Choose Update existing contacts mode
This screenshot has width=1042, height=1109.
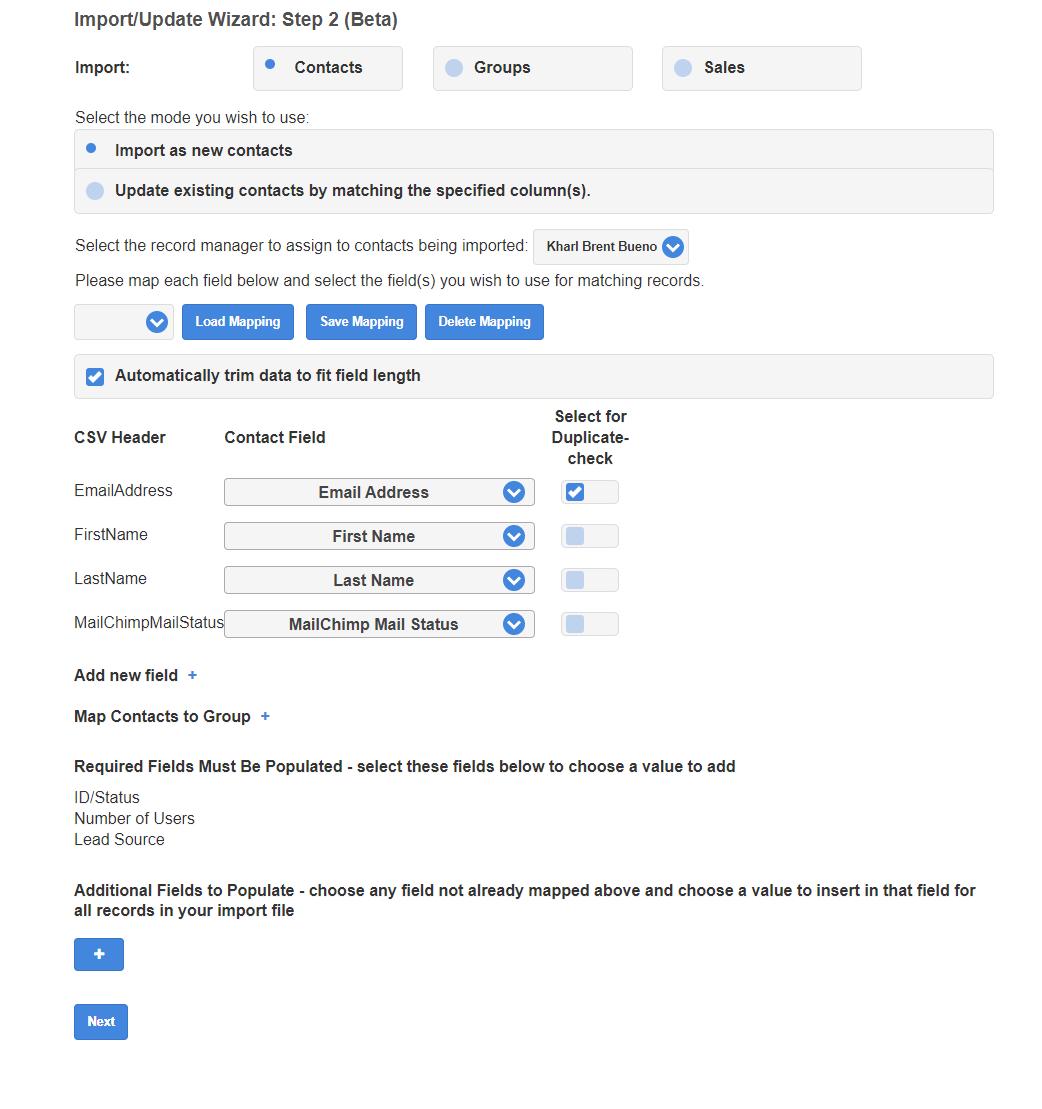(534, 191)
